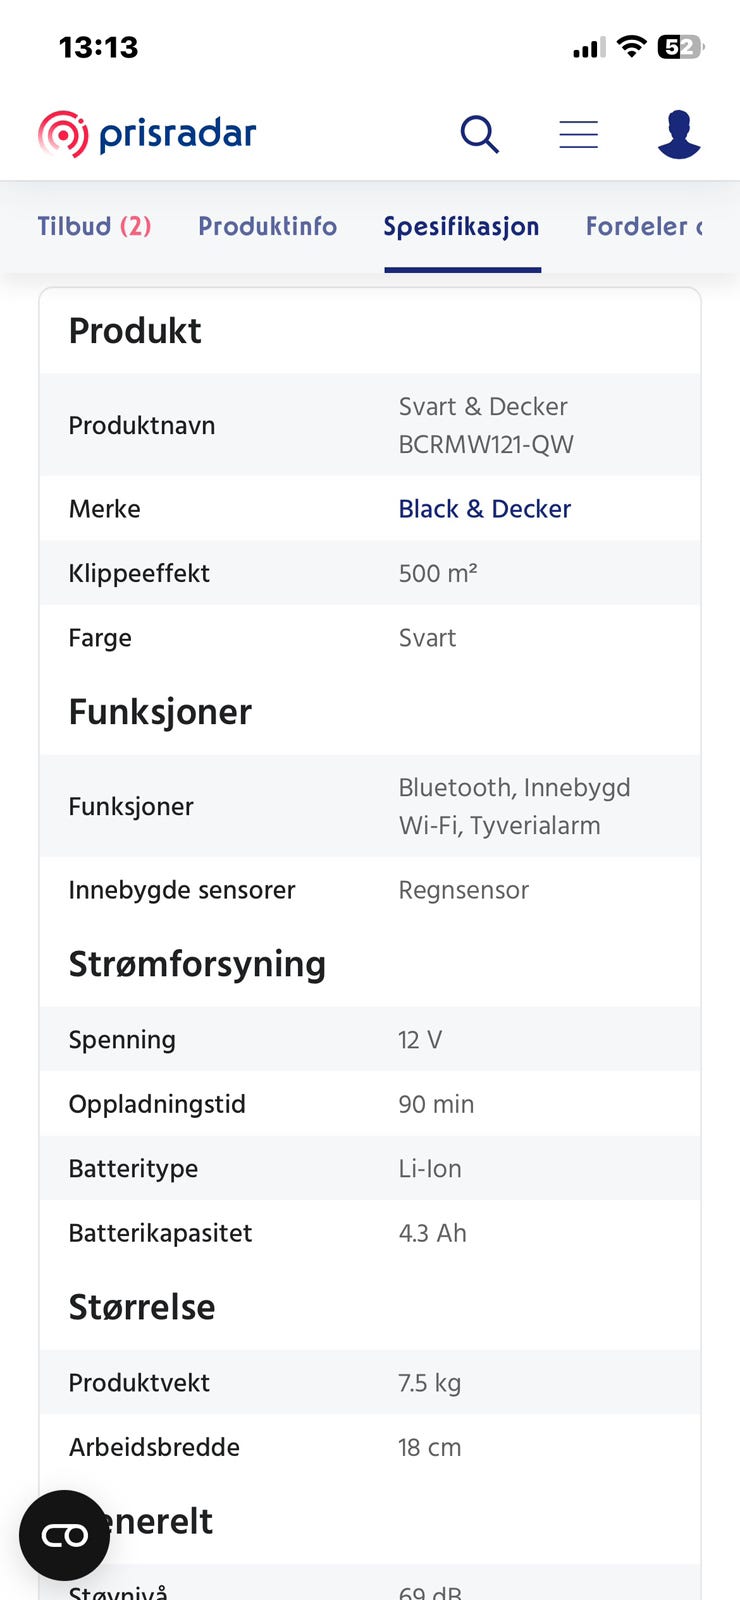Tap the 13:13 clock in status bar
740x1600 pixels.
98,47
